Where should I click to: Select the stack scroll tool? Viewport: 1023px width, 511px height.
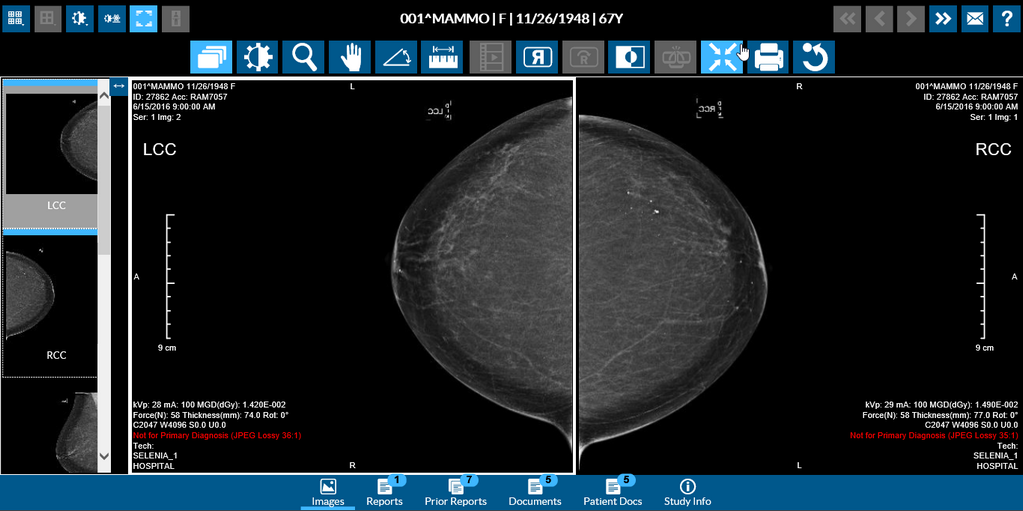(x=211, y=58)
